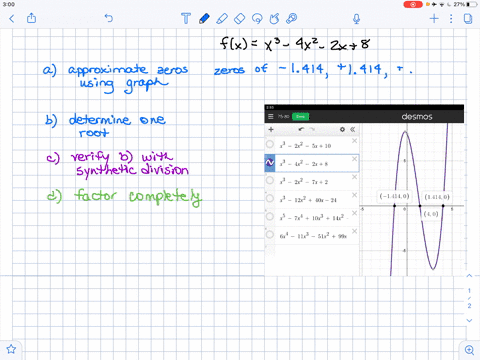Screen dimensions: 480x360
Task: Click the (−1.414, 0) point label
Action: tap(394, 196)
